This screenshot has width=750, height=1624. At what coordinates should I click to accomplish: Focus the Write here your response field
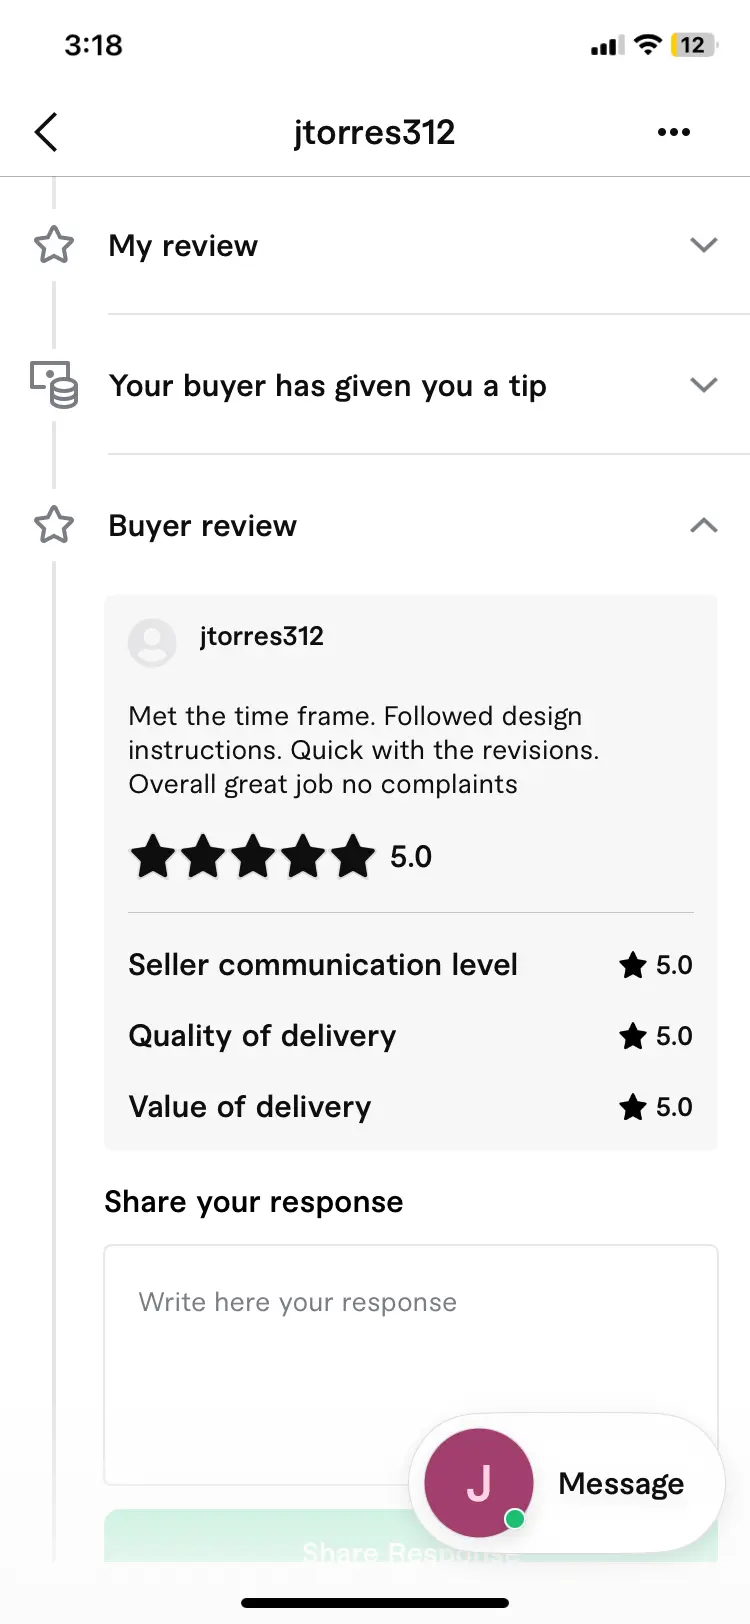411,1365
